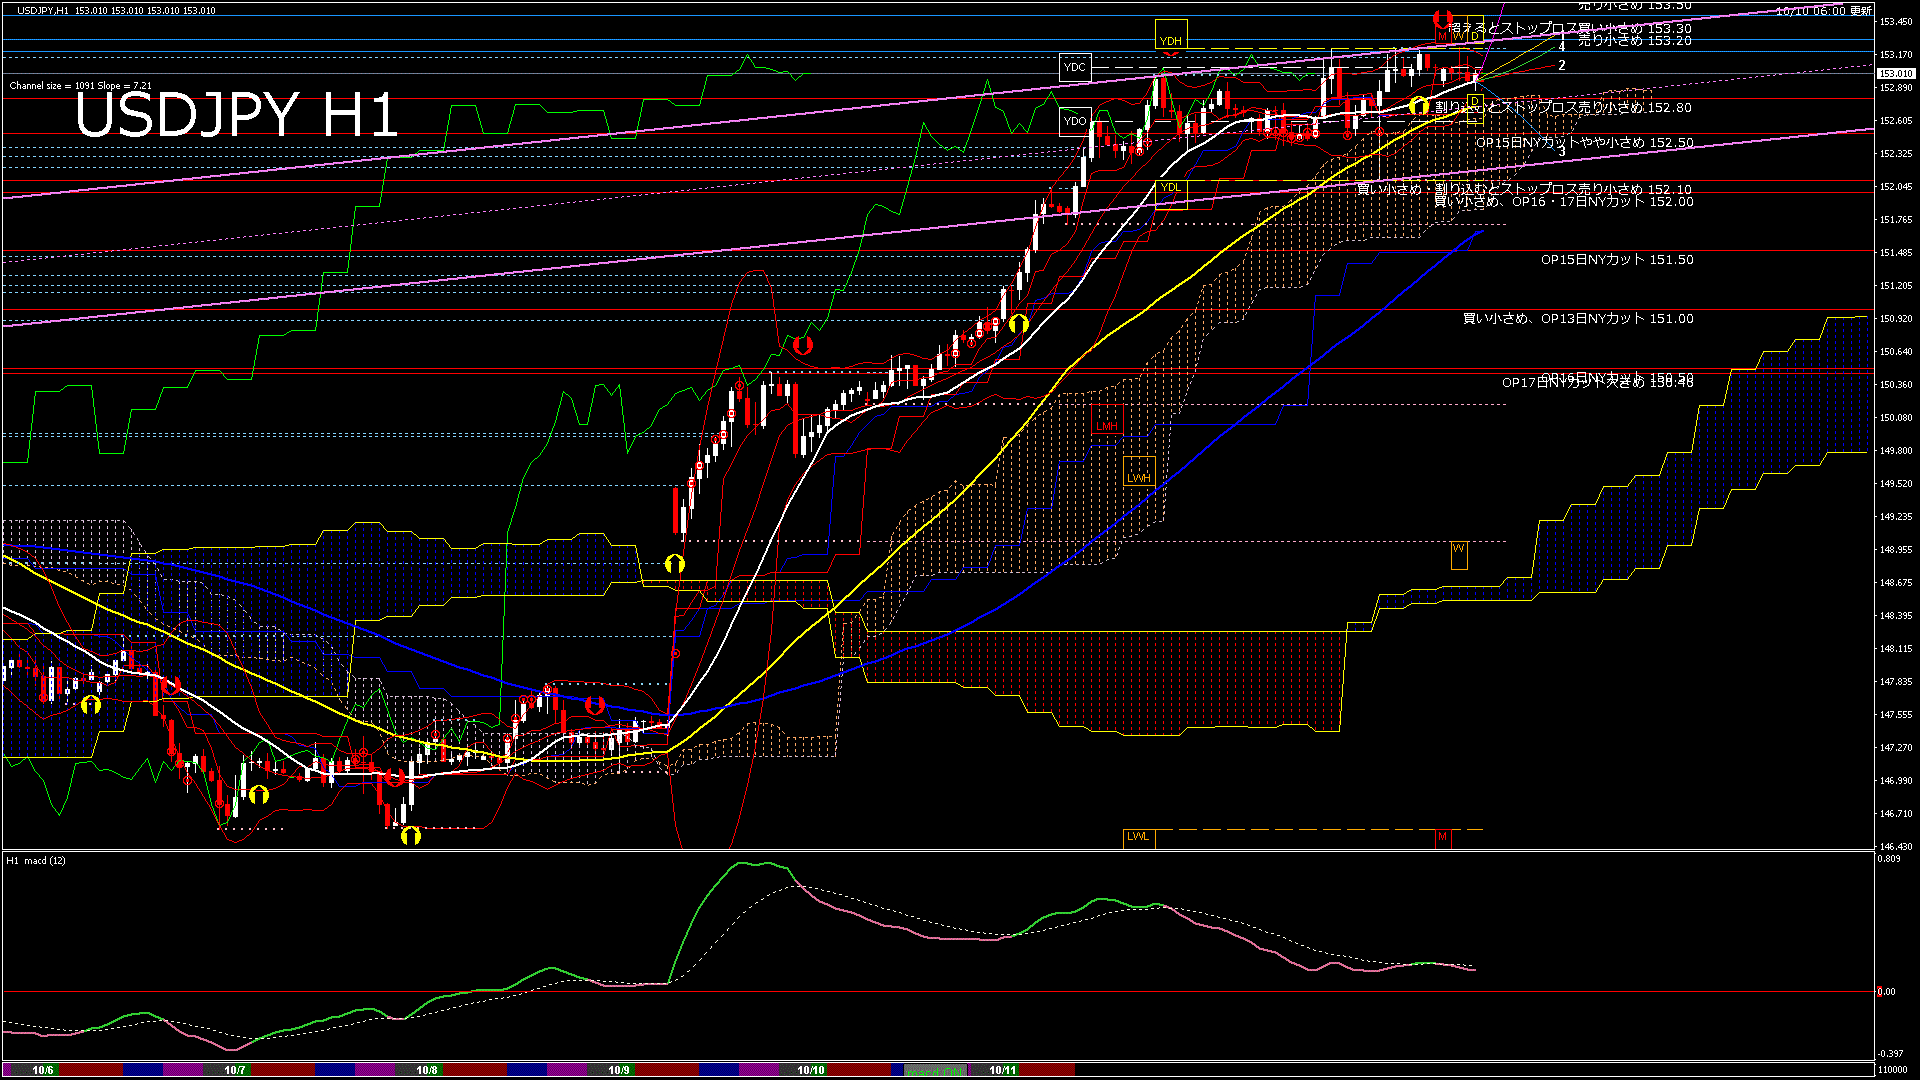
Task: Select the 10/10 date marker on timeline
Action: click(x=811, y=1070)
